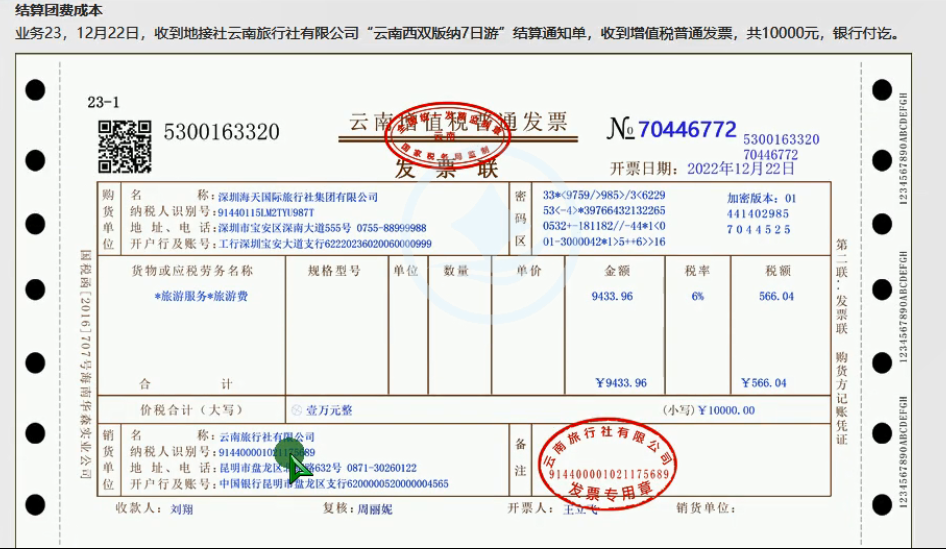Click the № symbol beside invoice number
Image resolution: width=946 pixels, height=549 pixels.
click(620, 129)
